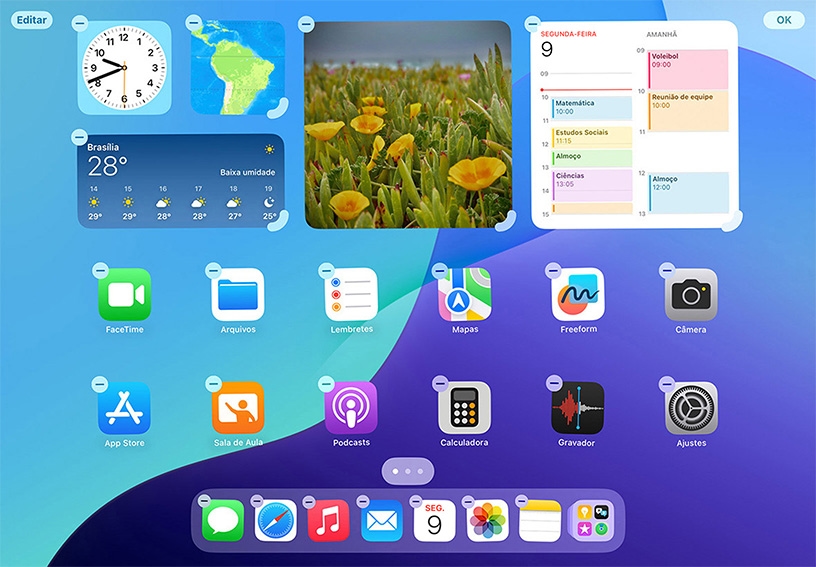Open the Sala de Aula app
The width and height of the screenshot is (816, 567).
238,408
